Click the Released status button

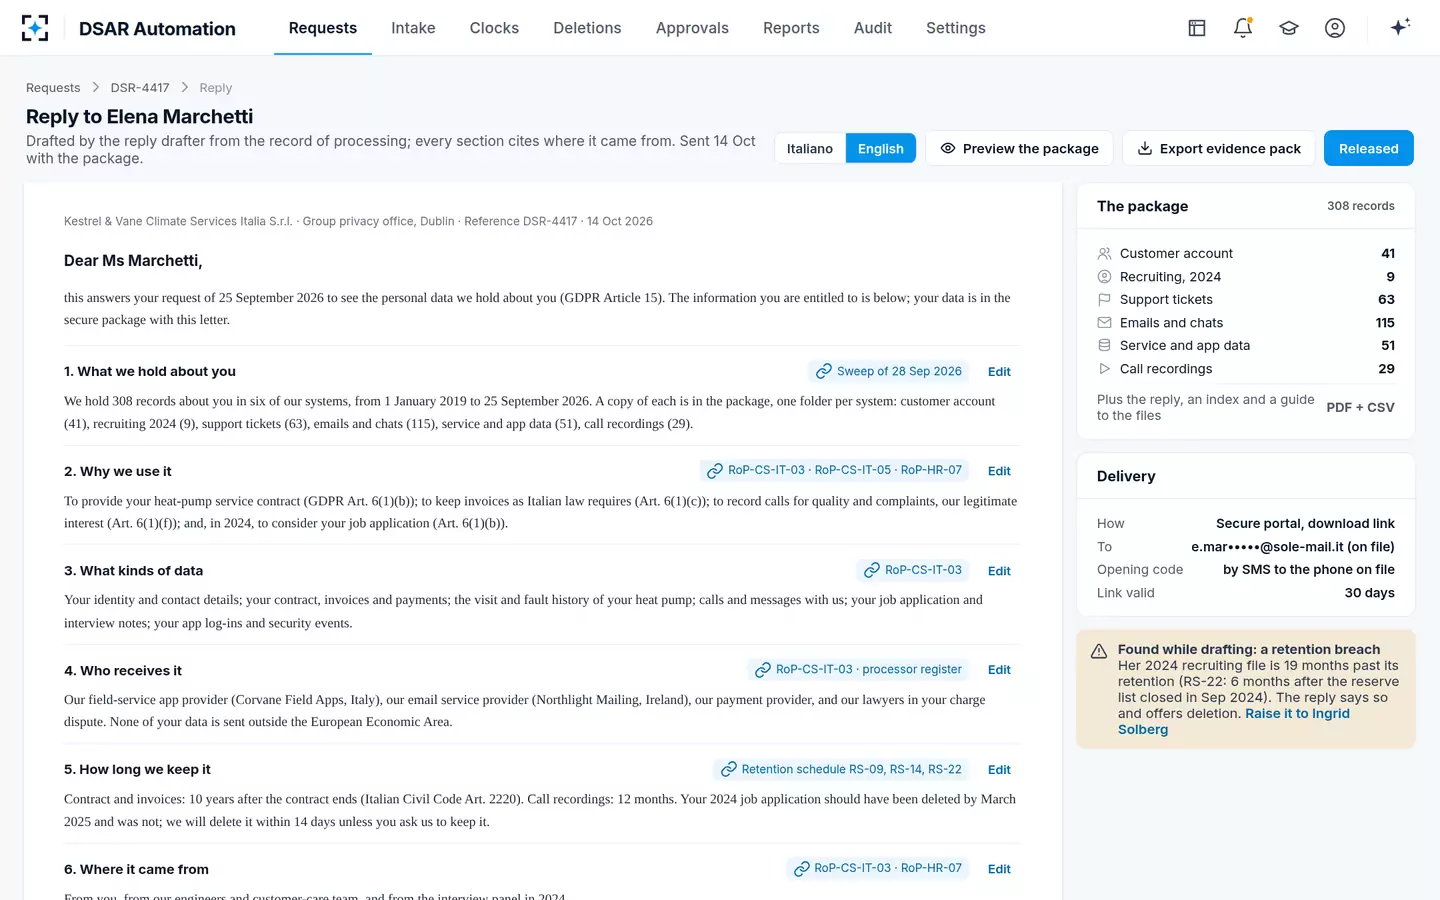click(x=1369, y=148)
